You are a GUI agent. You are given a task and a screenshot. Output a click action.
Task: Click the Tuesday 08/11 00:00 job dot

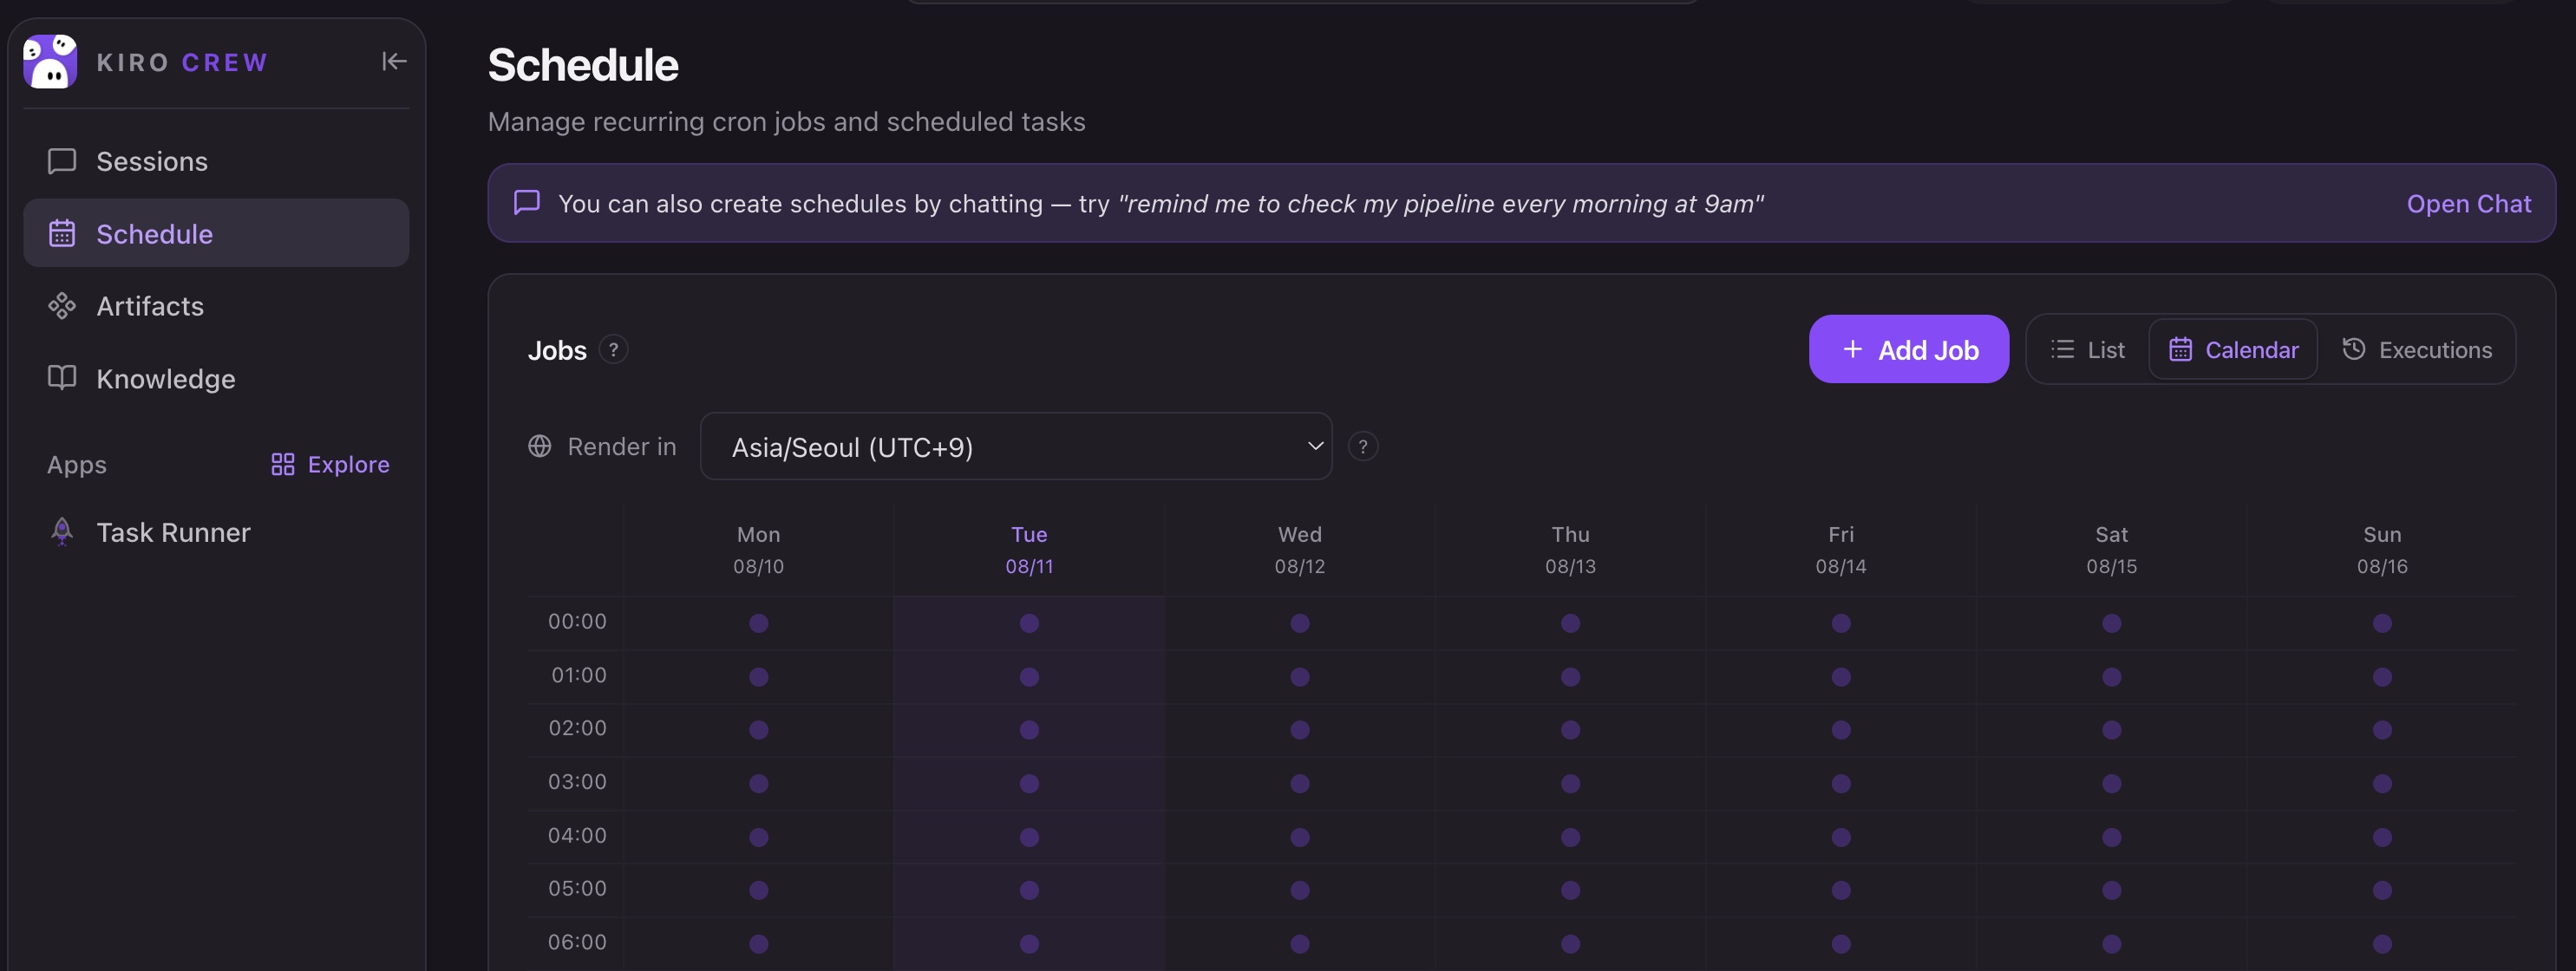tap(1029, 624)
